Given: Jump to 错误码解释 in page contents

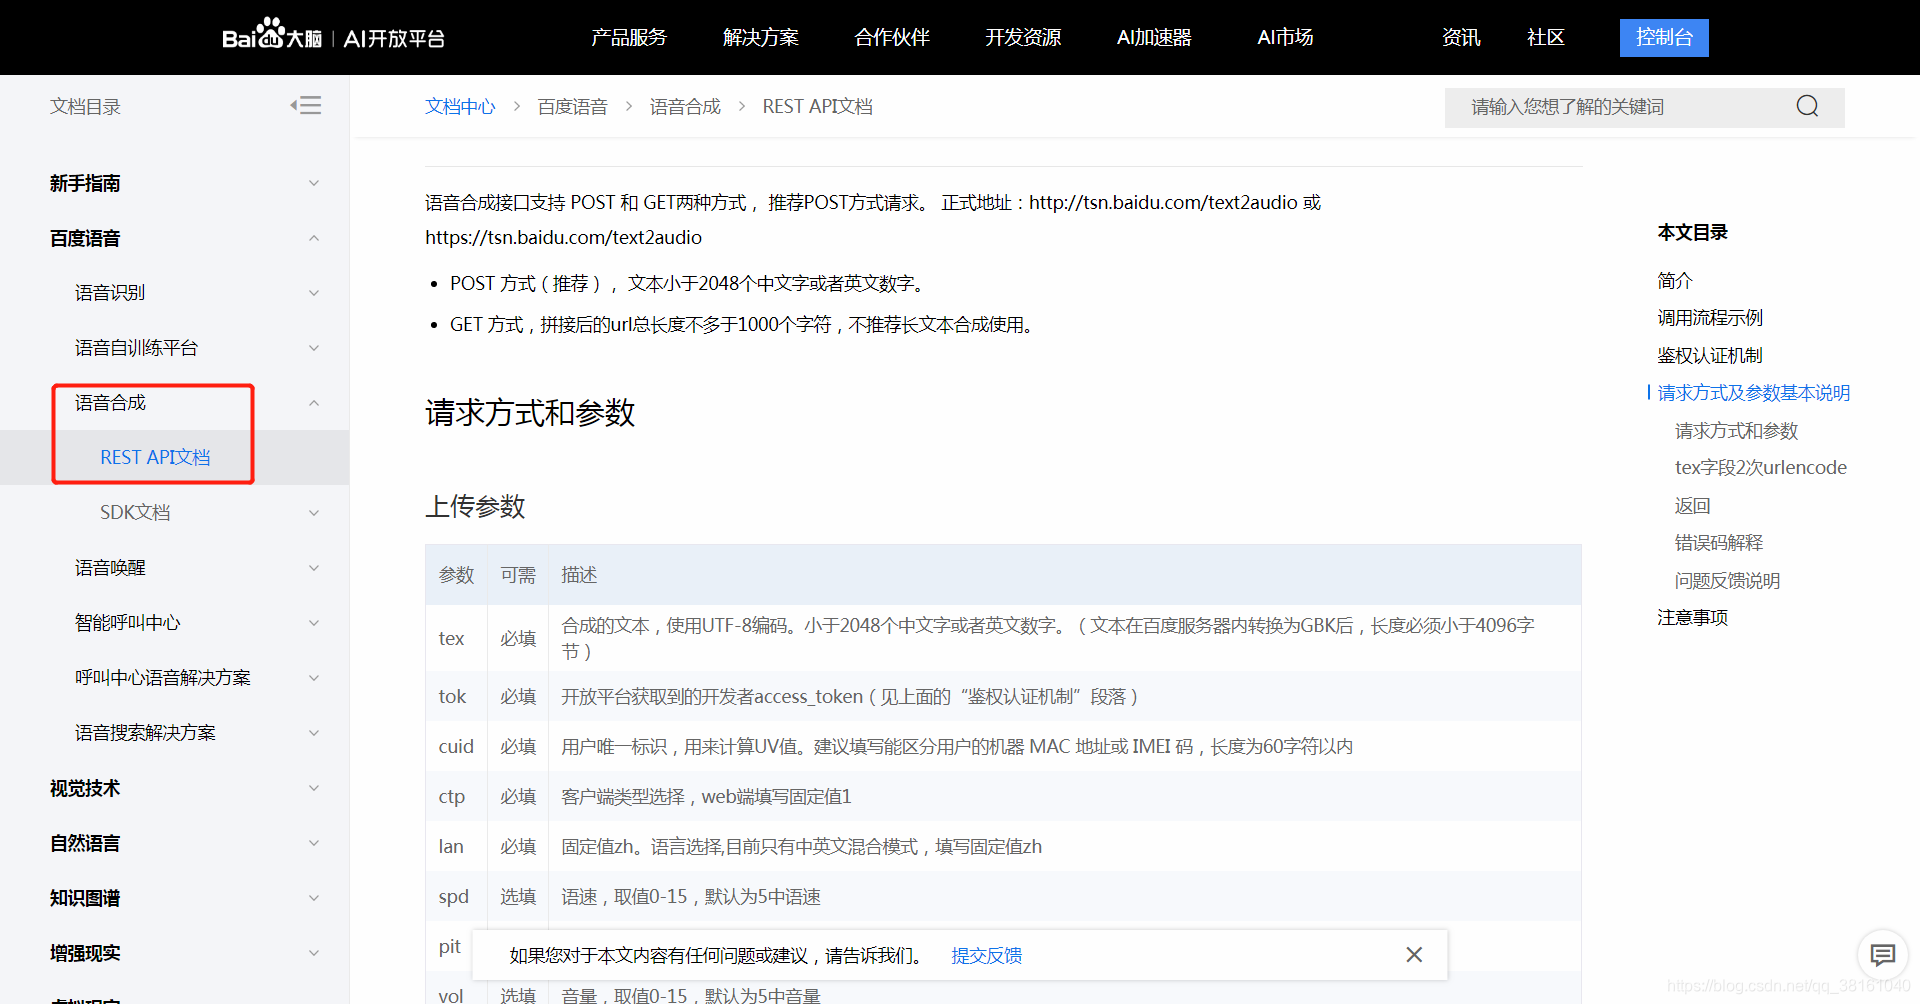Looking at the screenshot, I should coord(1719,542).
